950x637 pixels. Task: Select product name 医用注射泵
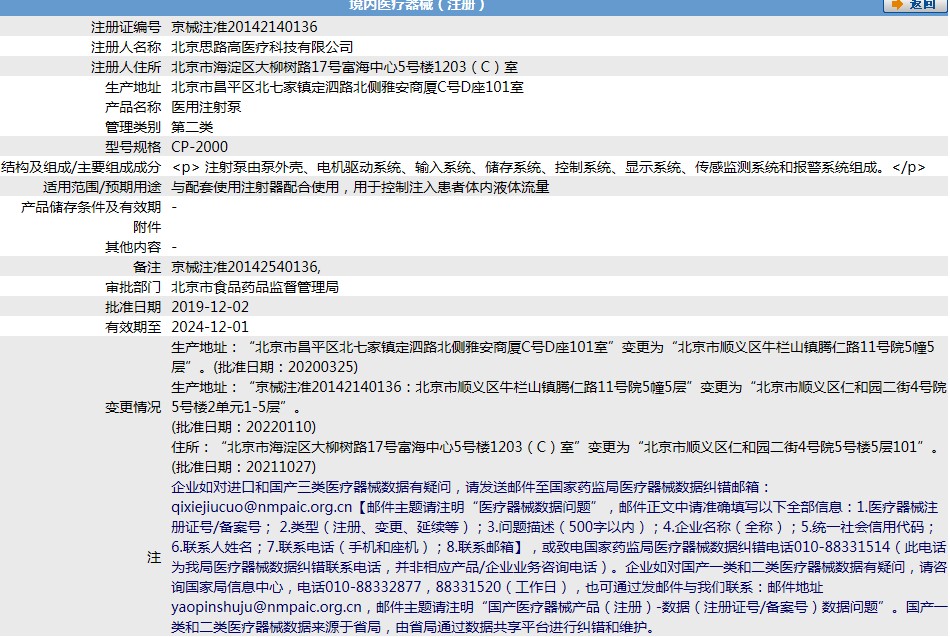click(207, 107)
